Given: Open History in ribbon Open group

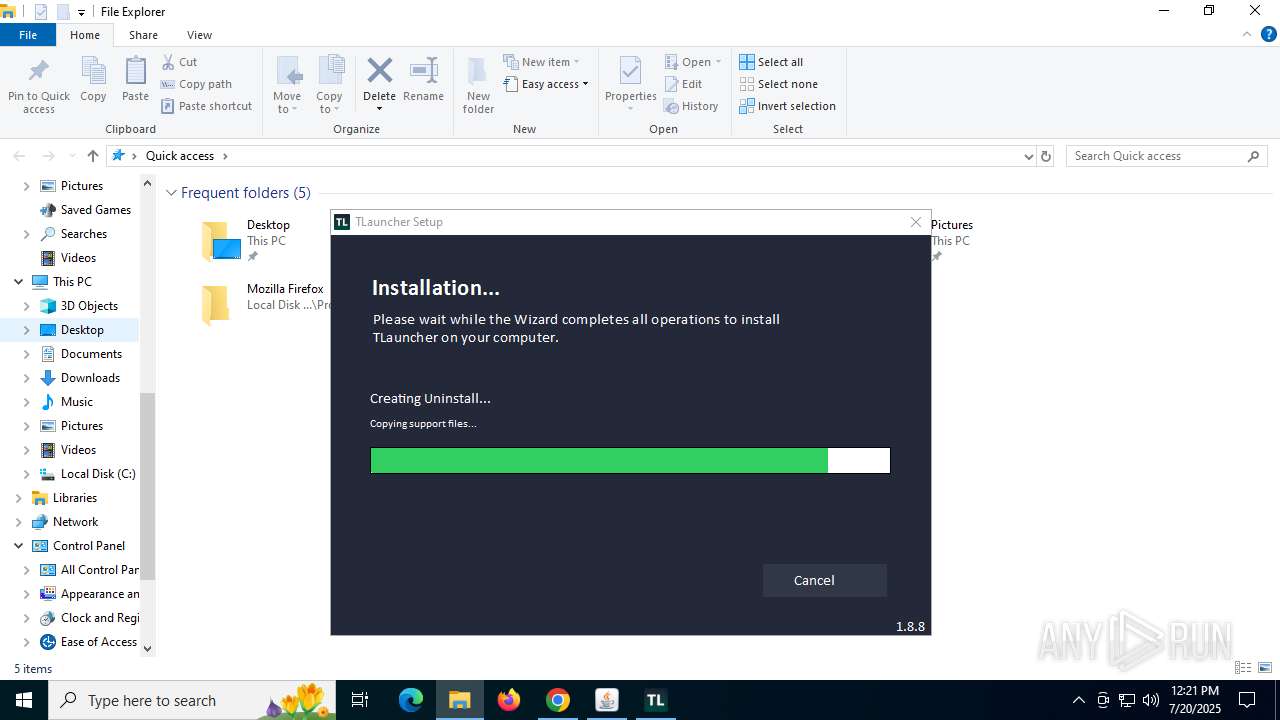Looking at the screenshot, I should (692, 106).
